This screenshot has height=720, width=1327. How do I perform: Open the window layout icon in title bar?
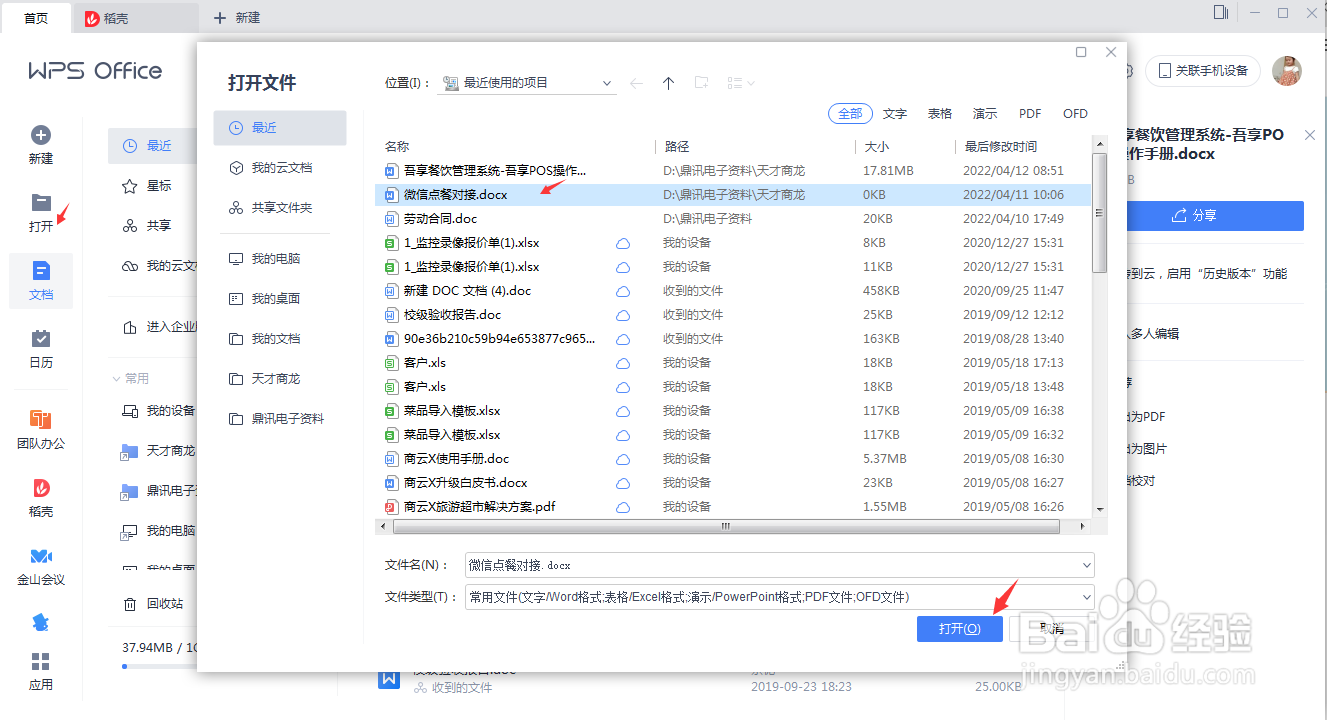1219,13
